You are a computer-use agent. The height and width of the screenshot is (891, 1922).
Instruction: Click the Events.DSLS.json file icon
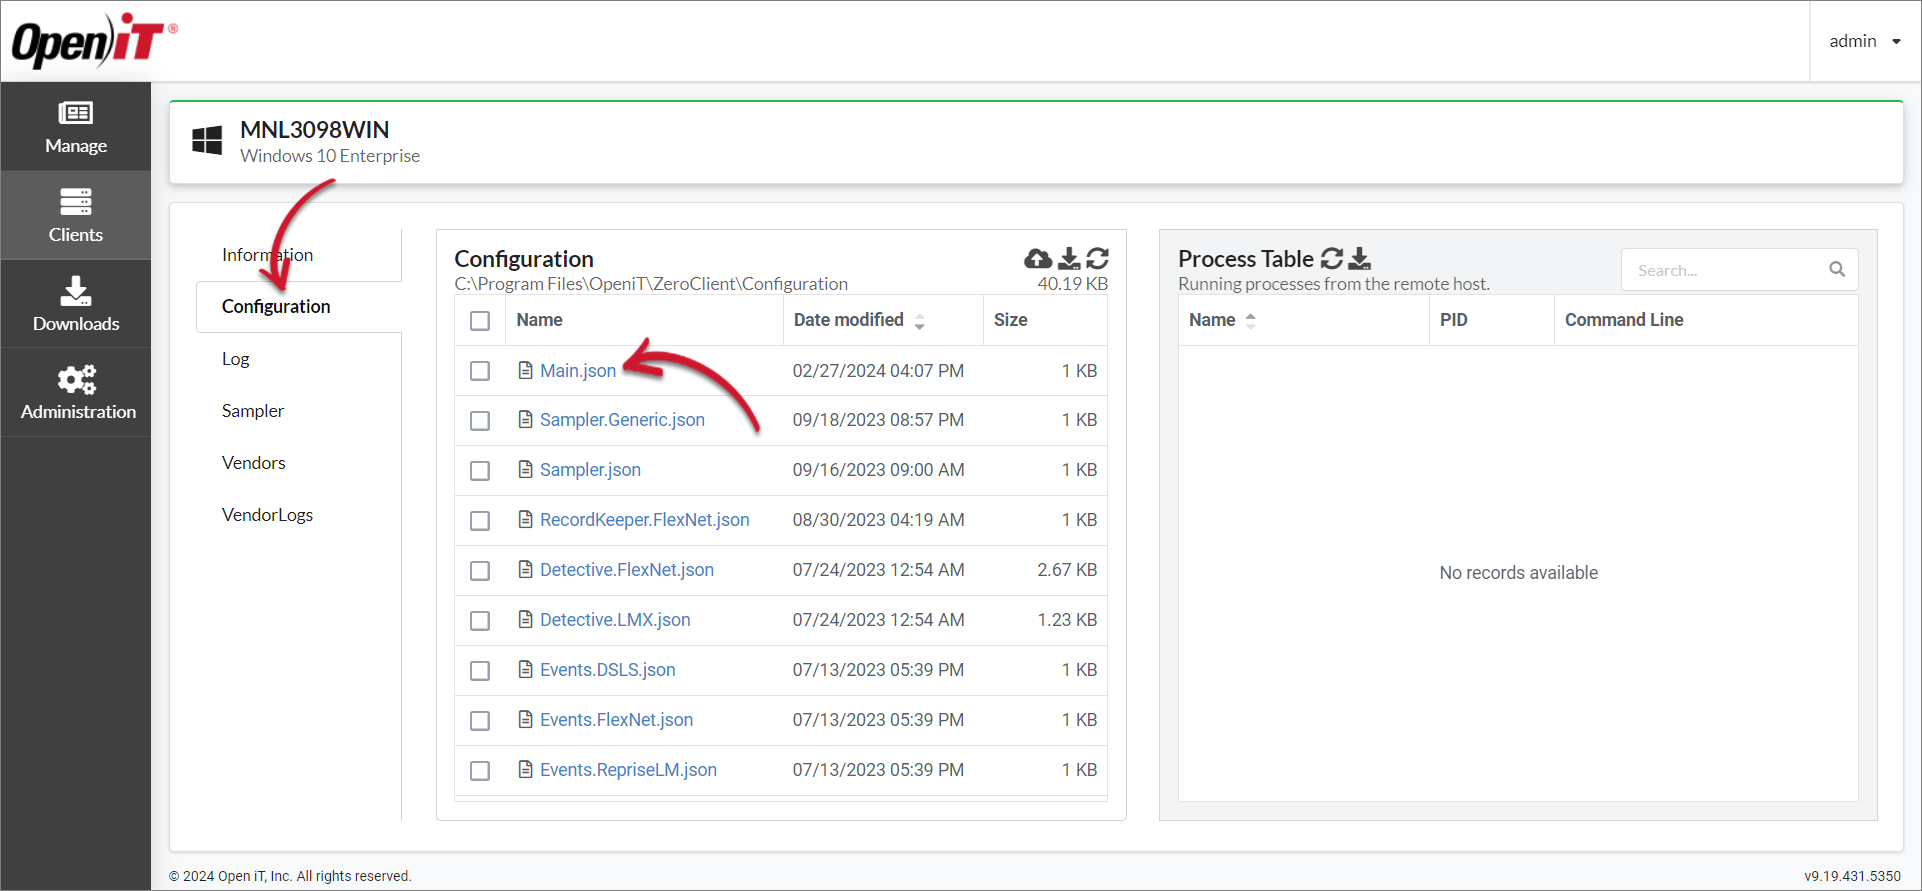pos(525,669)
